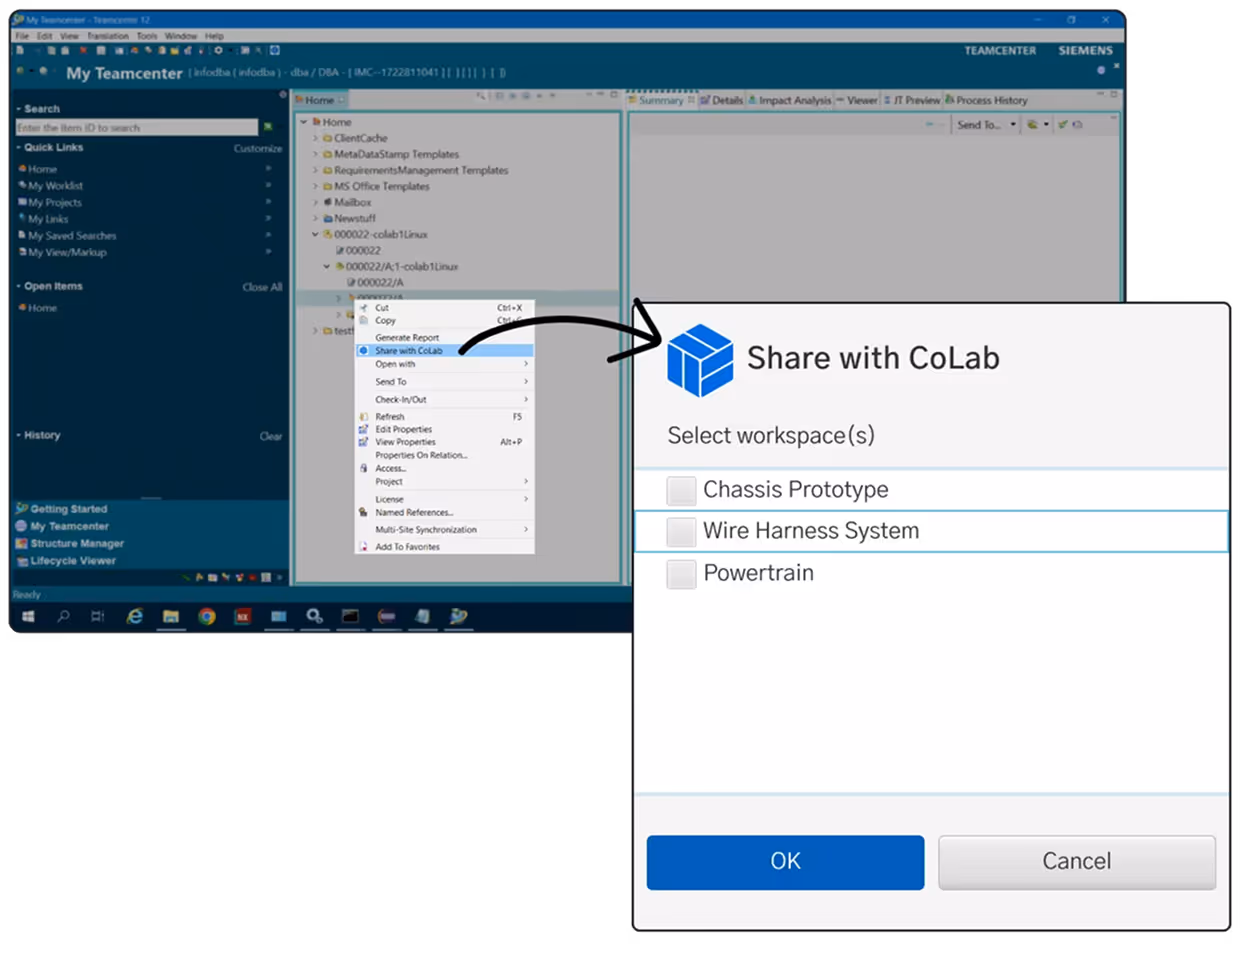
Task: Collapse the 000022-colab1Linux item node
Action: (x=315, y=235)
